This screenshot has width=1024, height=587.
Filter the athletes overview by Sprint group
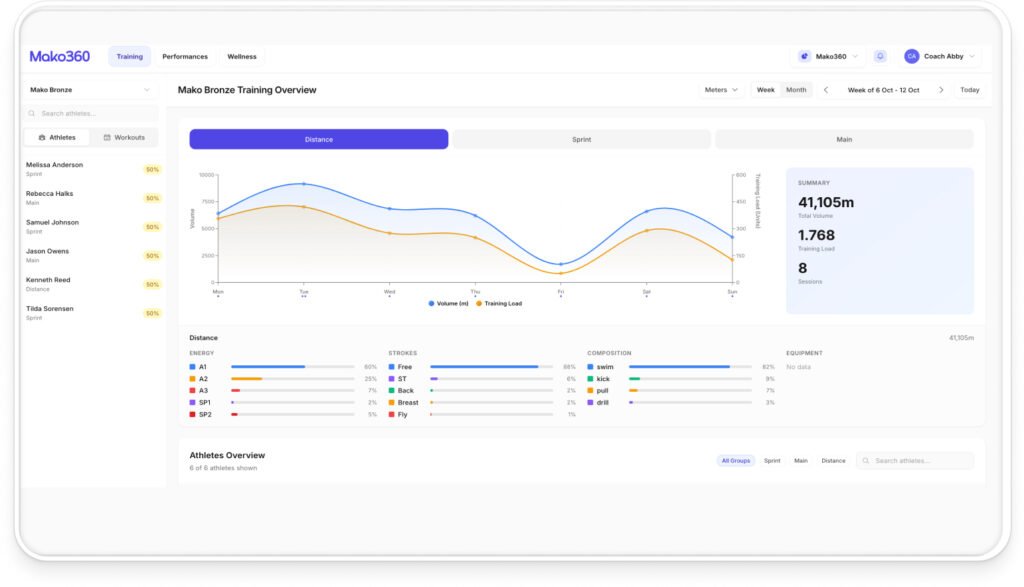coord(772,461)
